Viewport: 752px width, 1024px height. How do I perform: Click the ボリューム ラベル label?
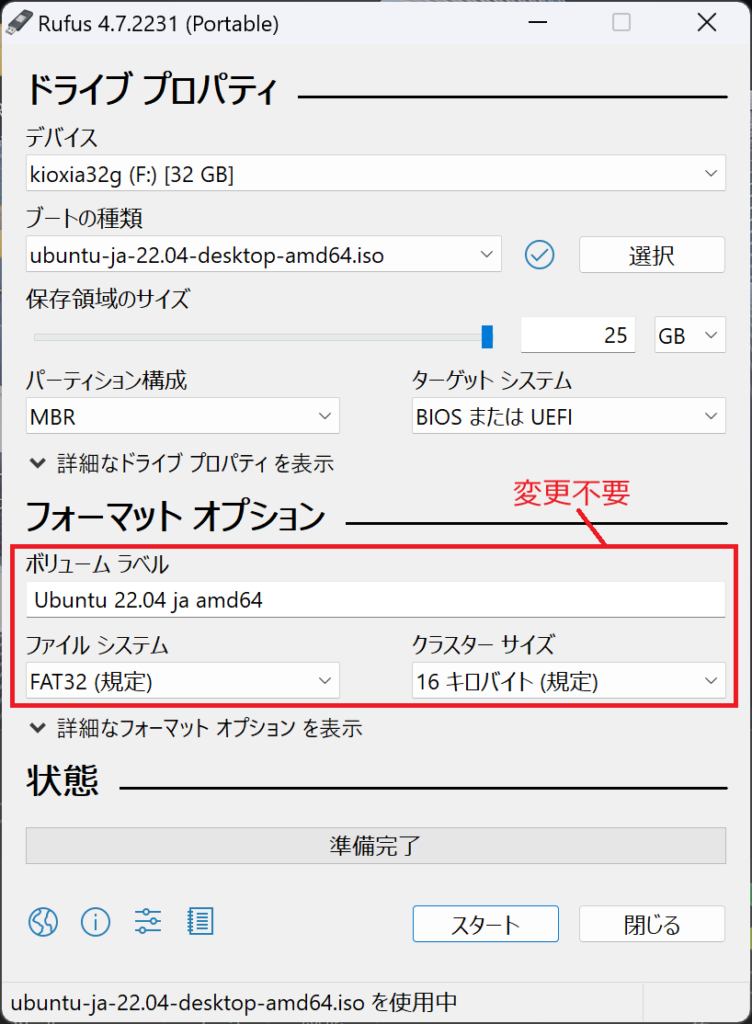coord(97,564)
